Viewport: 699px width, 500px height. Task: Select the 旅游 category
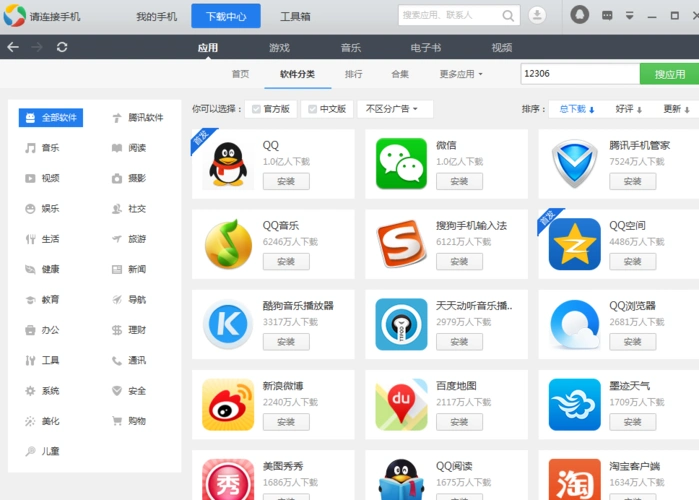coord(129,239)
